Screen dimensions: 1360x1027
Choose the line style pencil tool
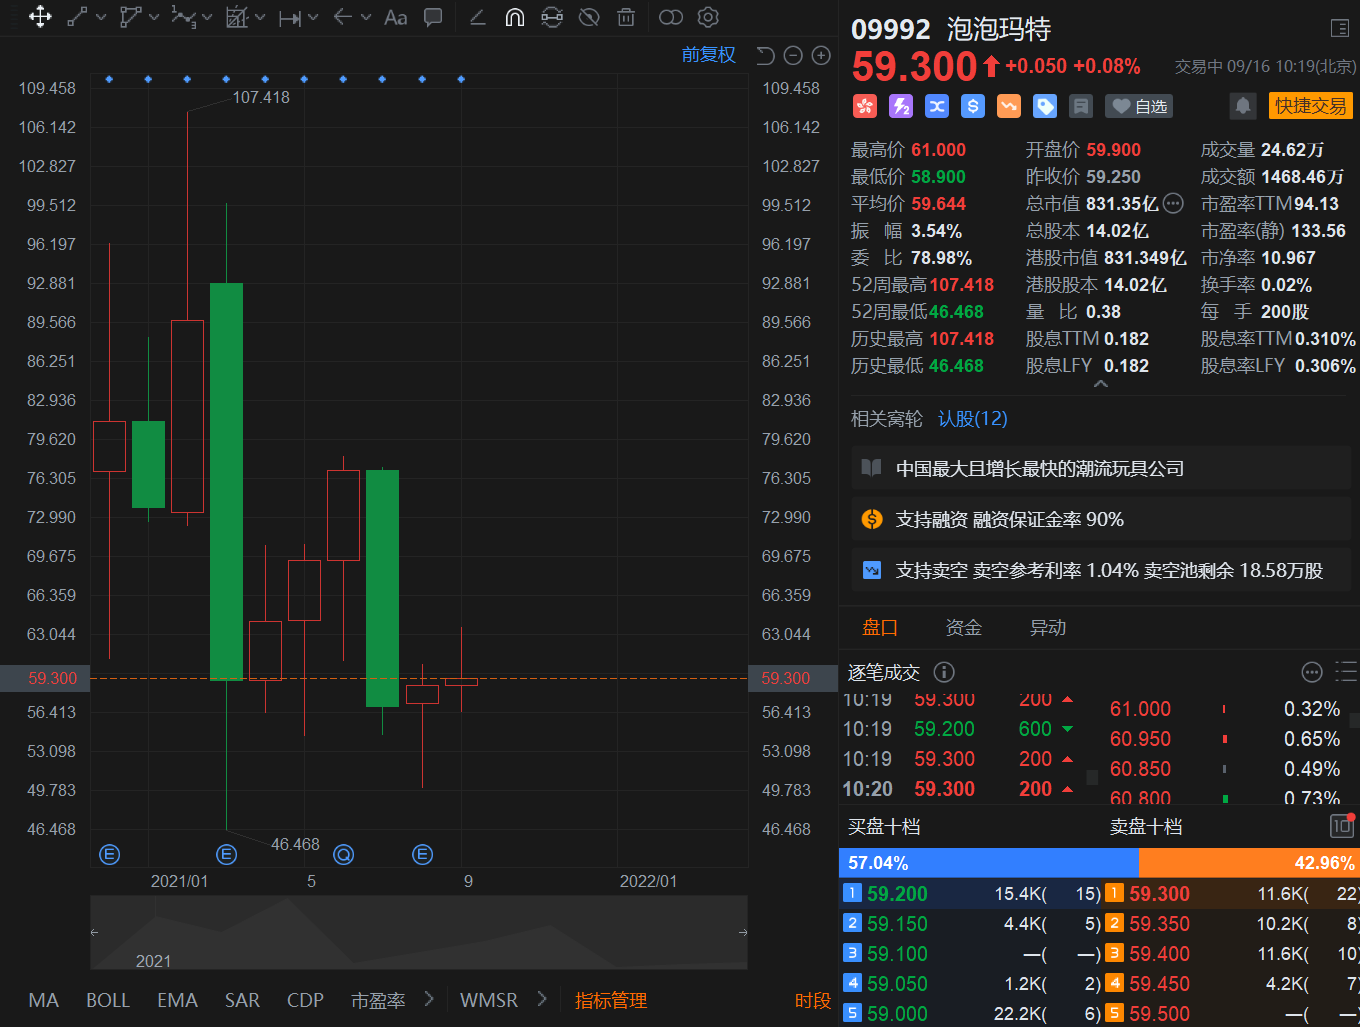point(477,17)
